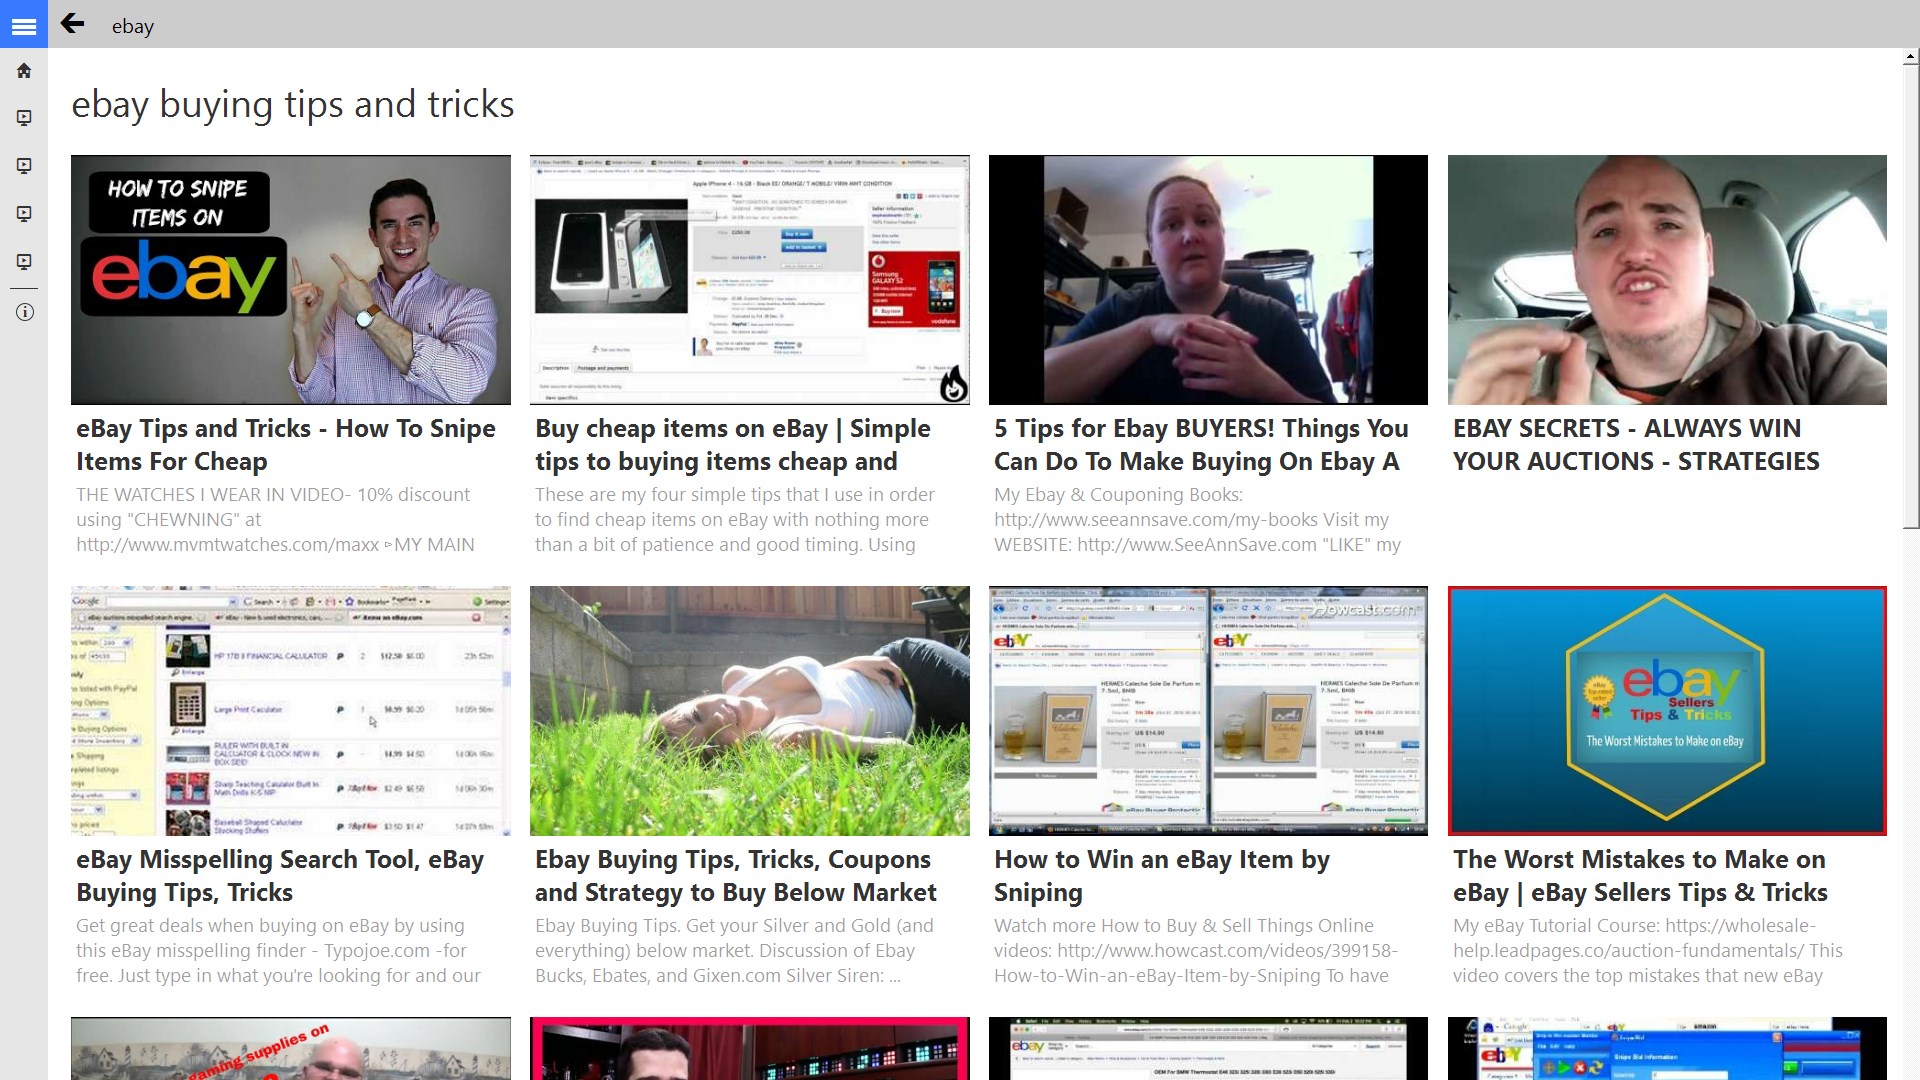Select the second video playlist sidebar icon
Screen dimensions: 1920x1080
(x=24, y=166)
